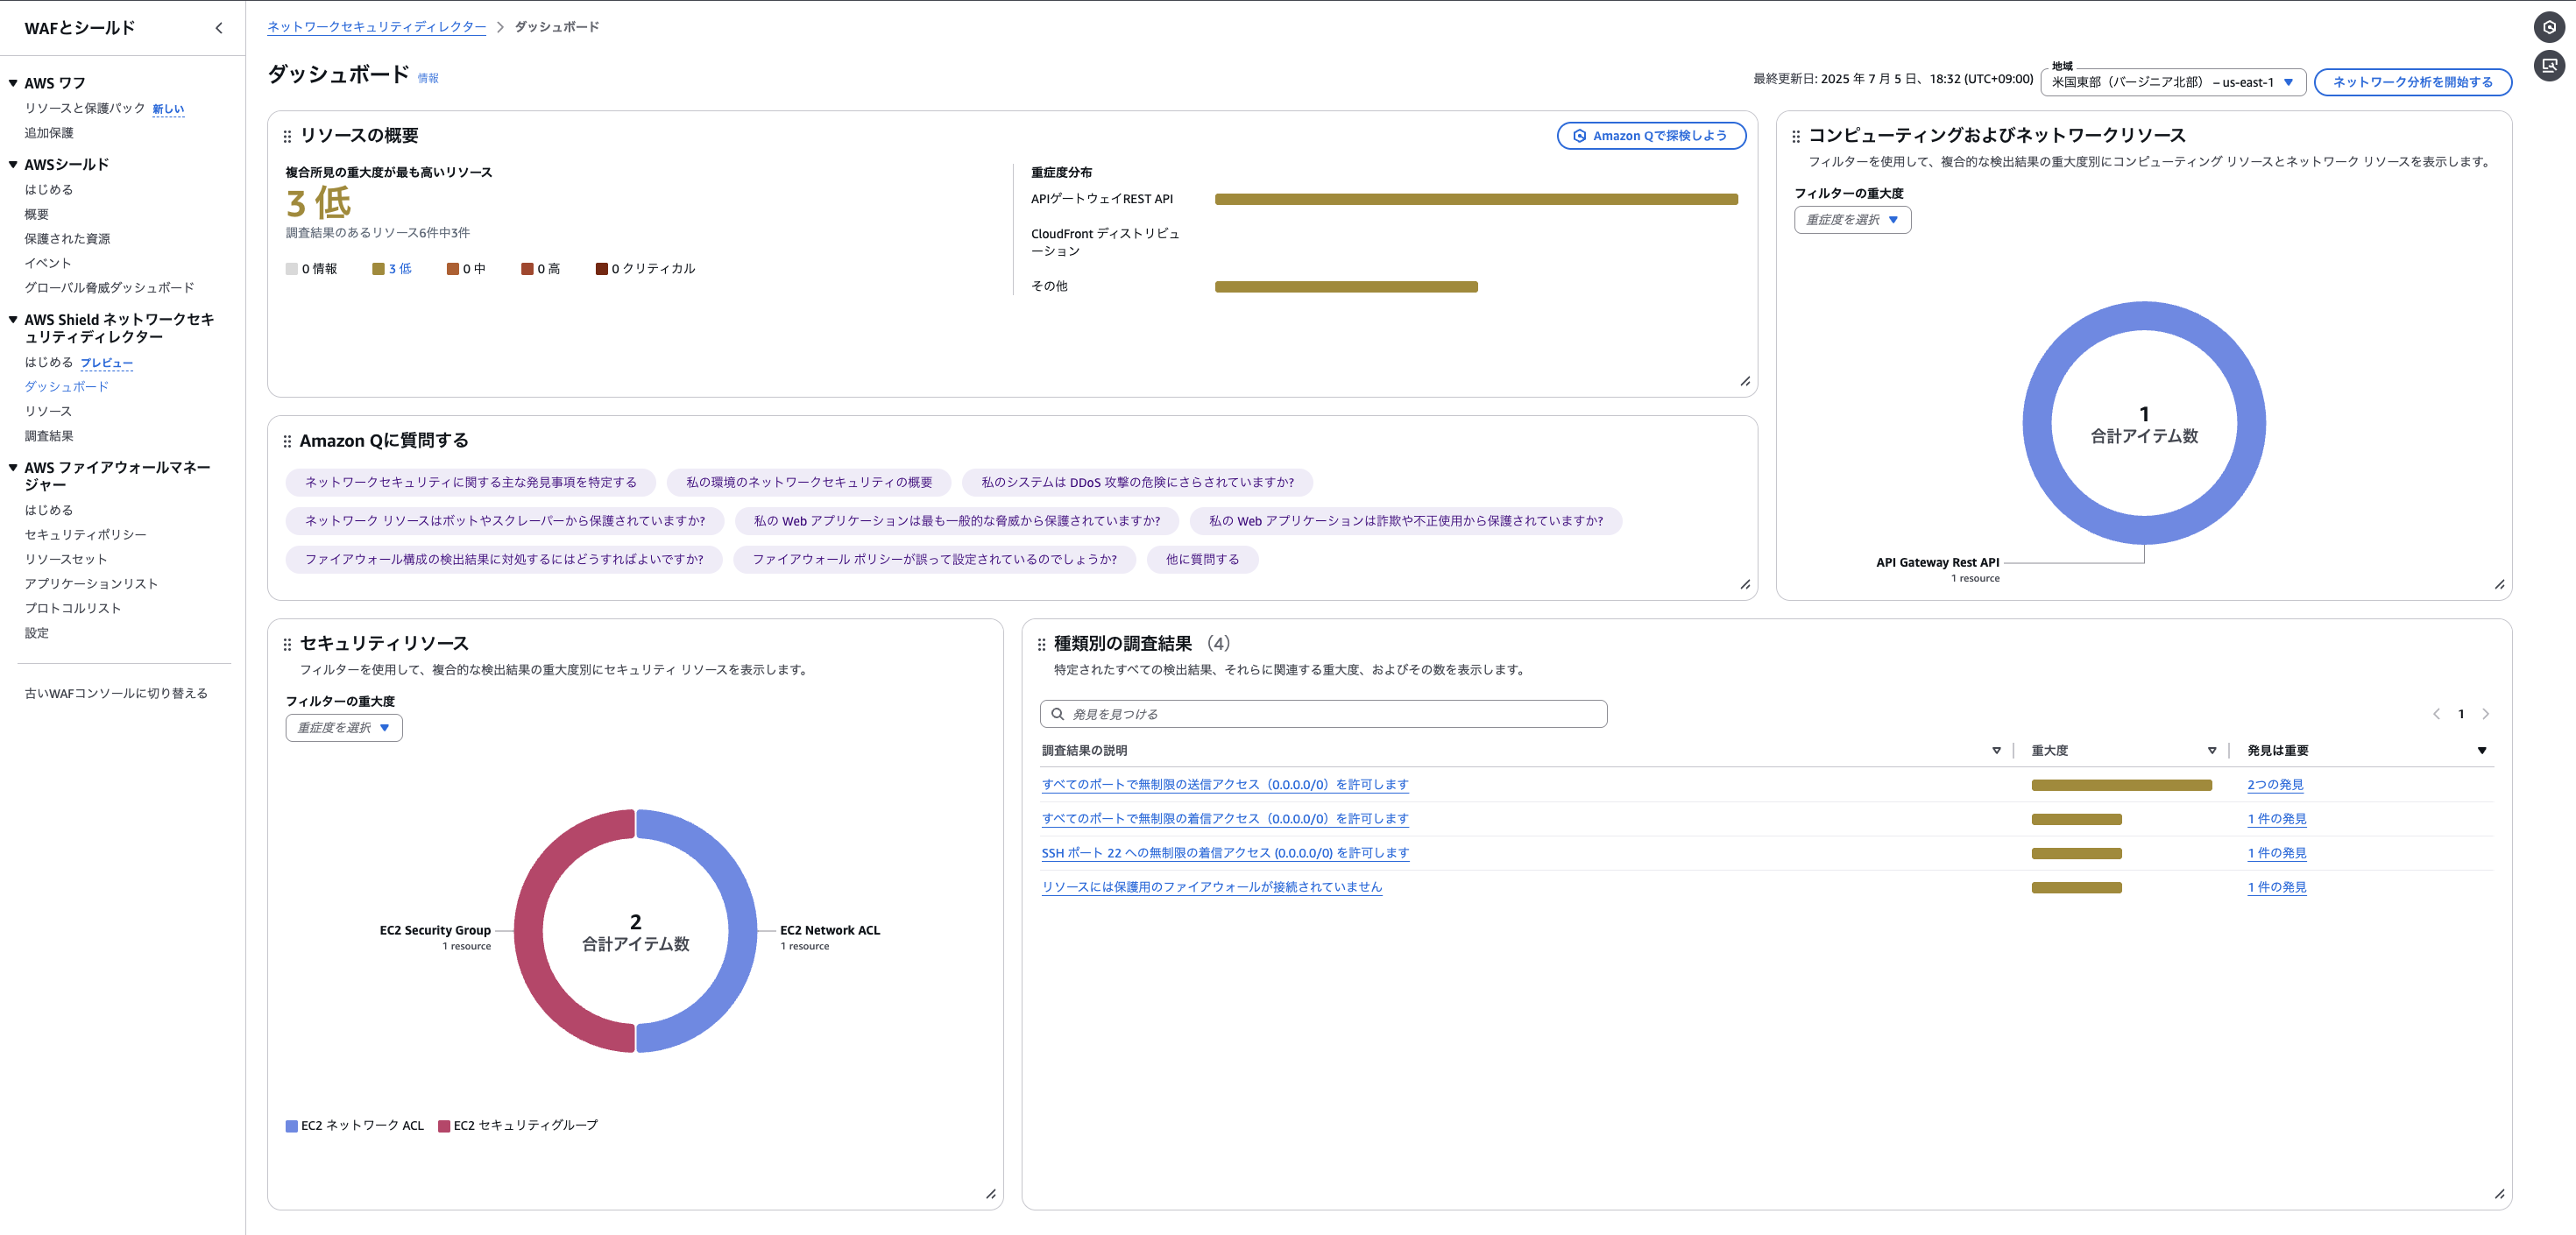Click next page arrow in findings table
Image resolution: width=2576 pixels, height=1235 pixels.
[2485, 714]
